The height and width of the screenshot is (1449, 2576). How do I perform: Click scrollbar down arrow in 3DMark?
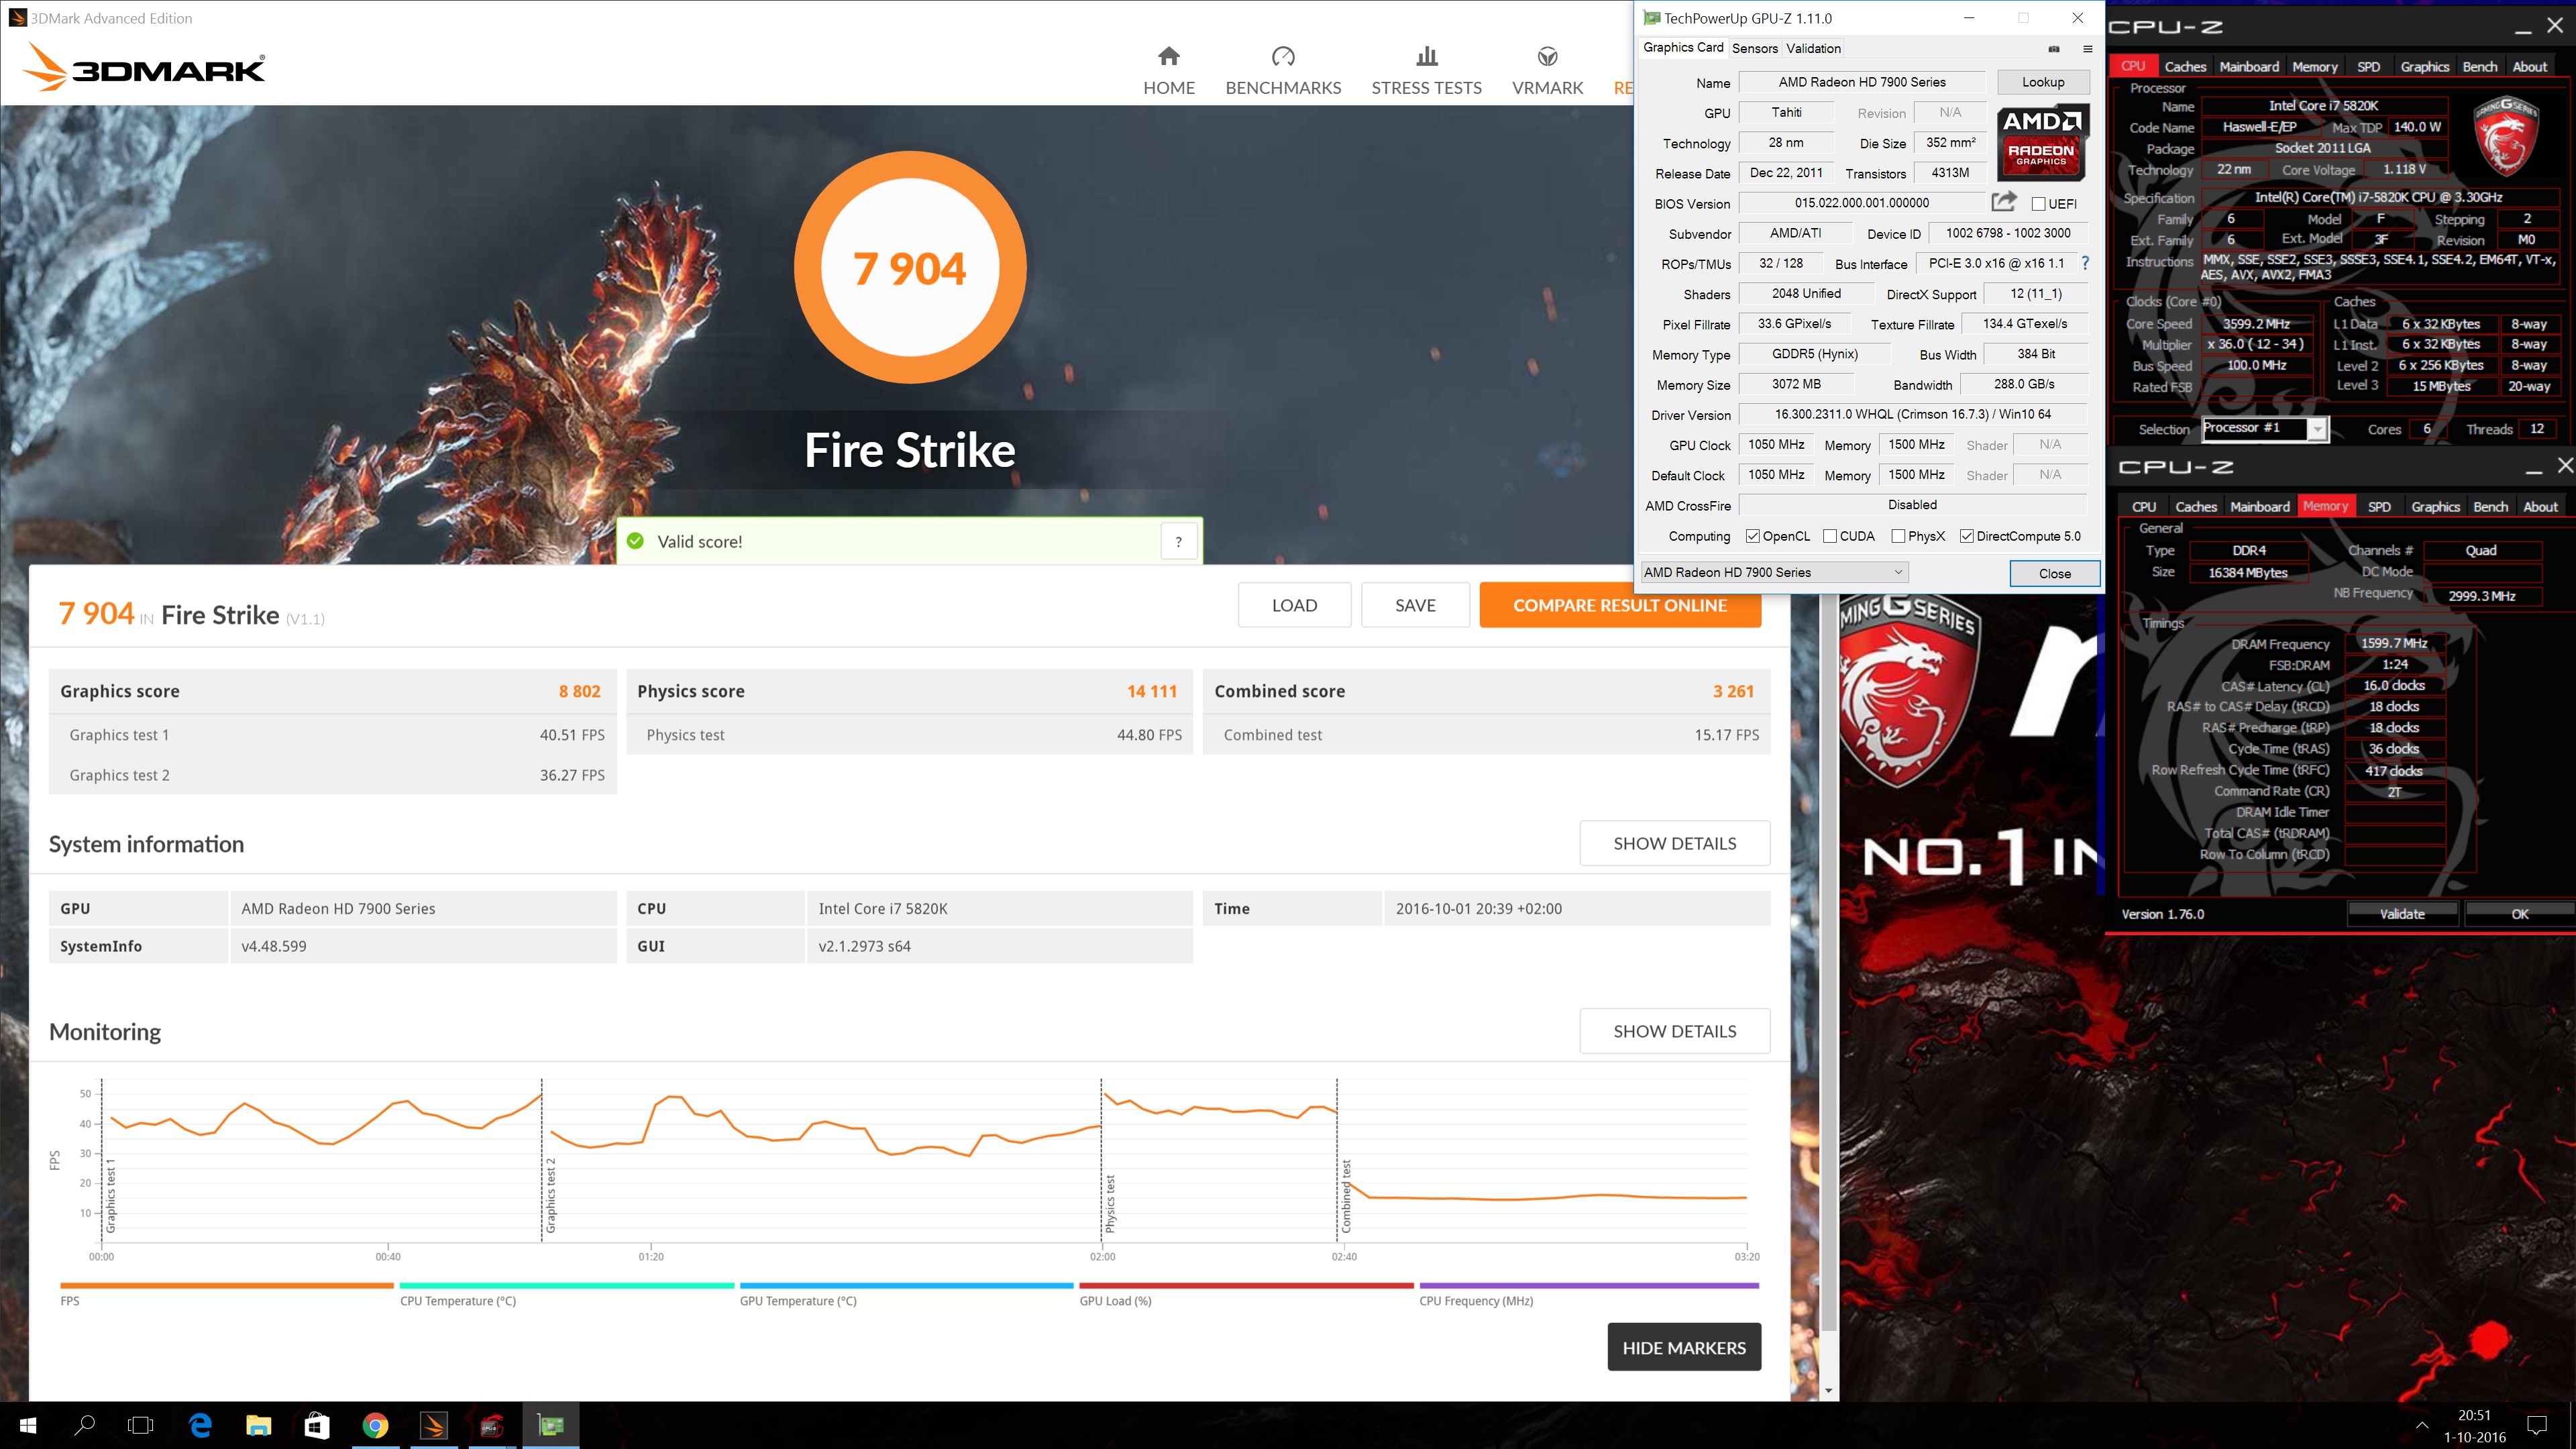[1829, 1390]
